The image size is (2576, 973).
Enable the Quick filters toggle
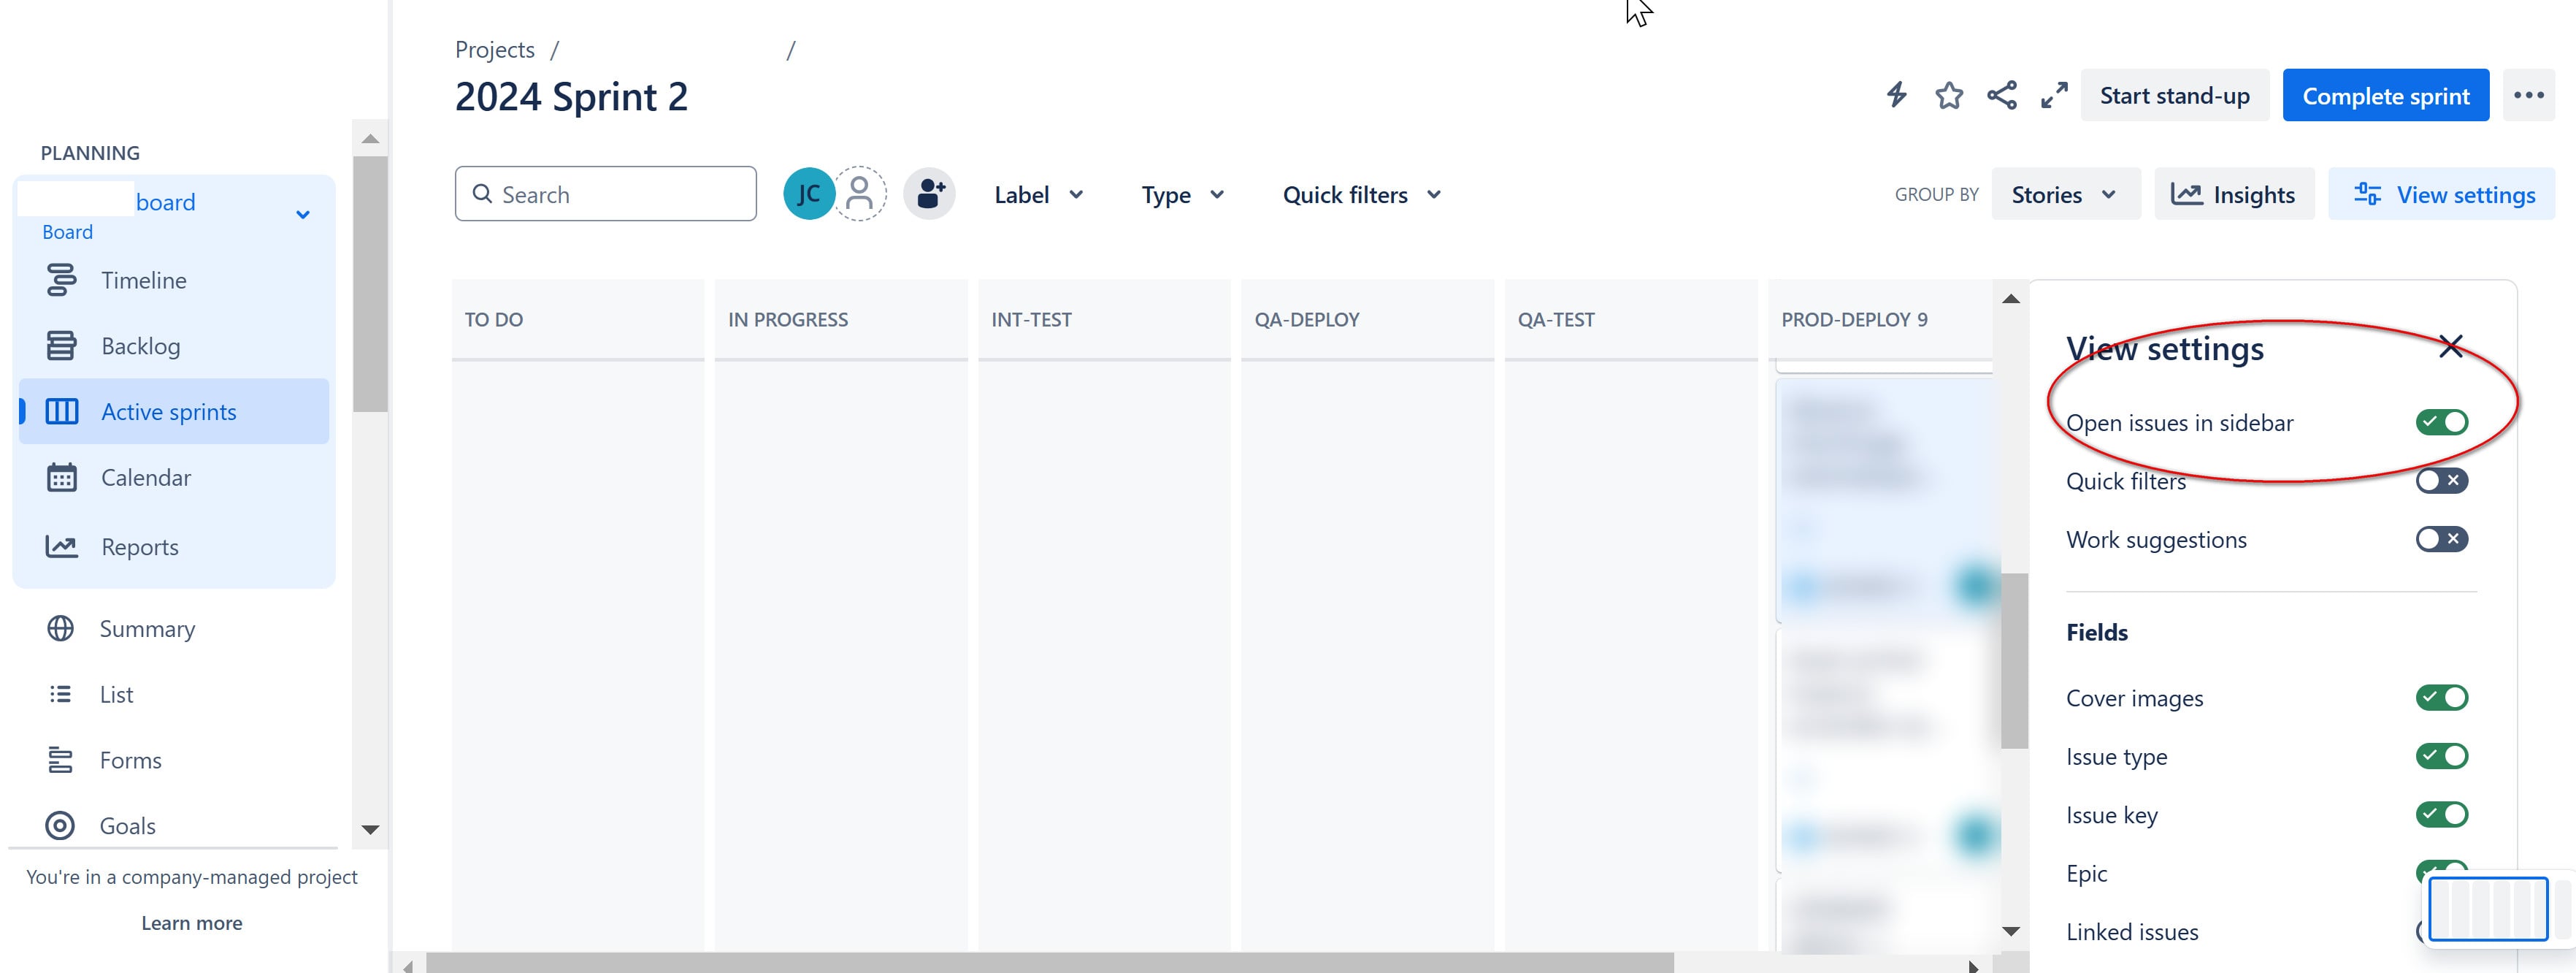tap(2441, 481)
